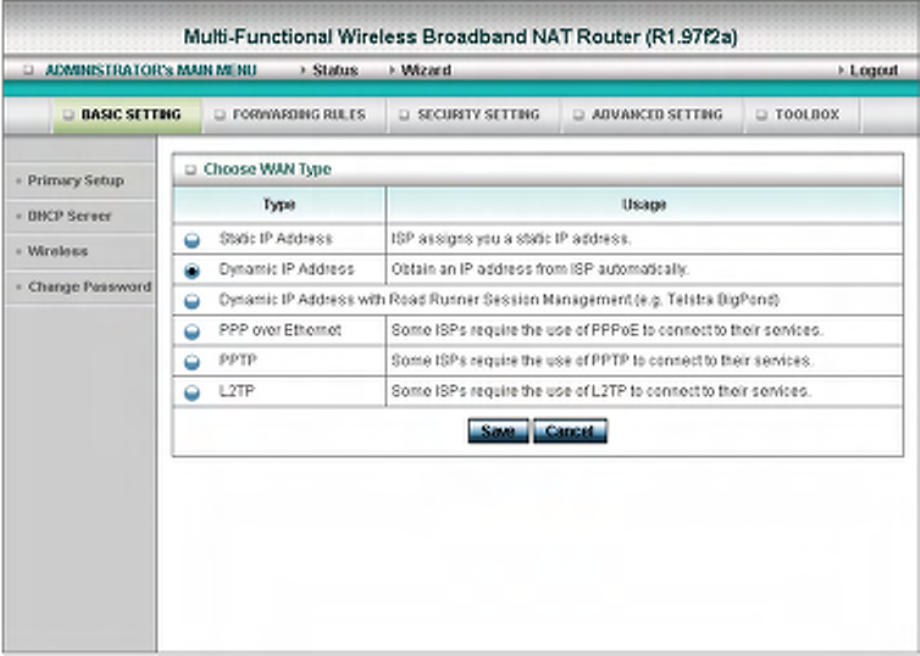Select the PPP over Ethernet radio button
Screen dimensions: 920x656
coord(192,332)
